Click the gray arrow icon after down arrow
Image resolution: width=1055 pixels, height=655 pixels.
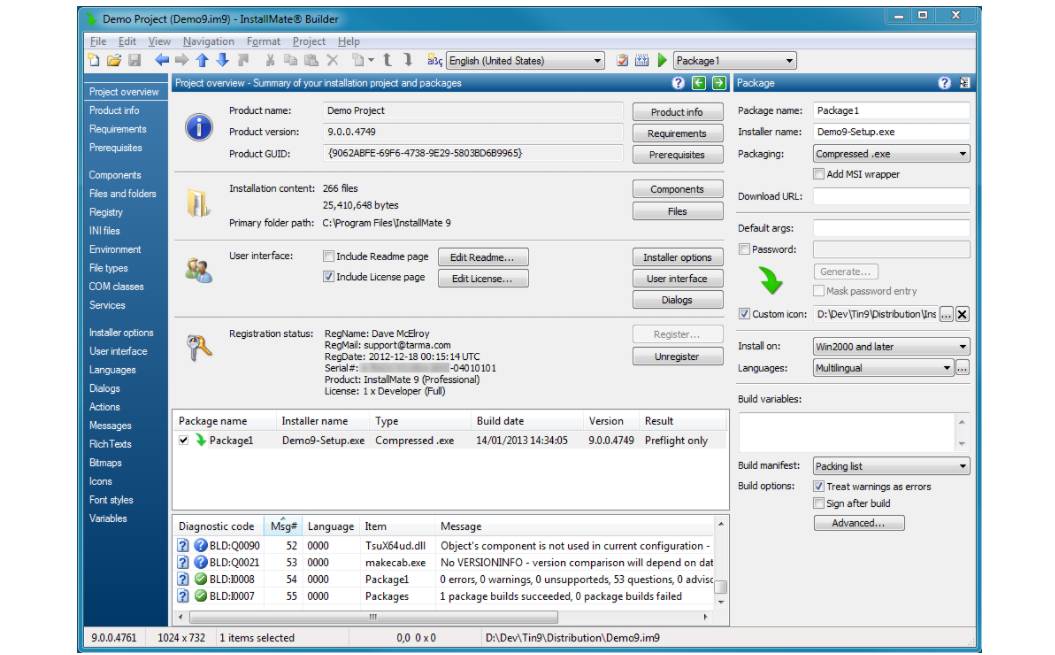point(243,61)
